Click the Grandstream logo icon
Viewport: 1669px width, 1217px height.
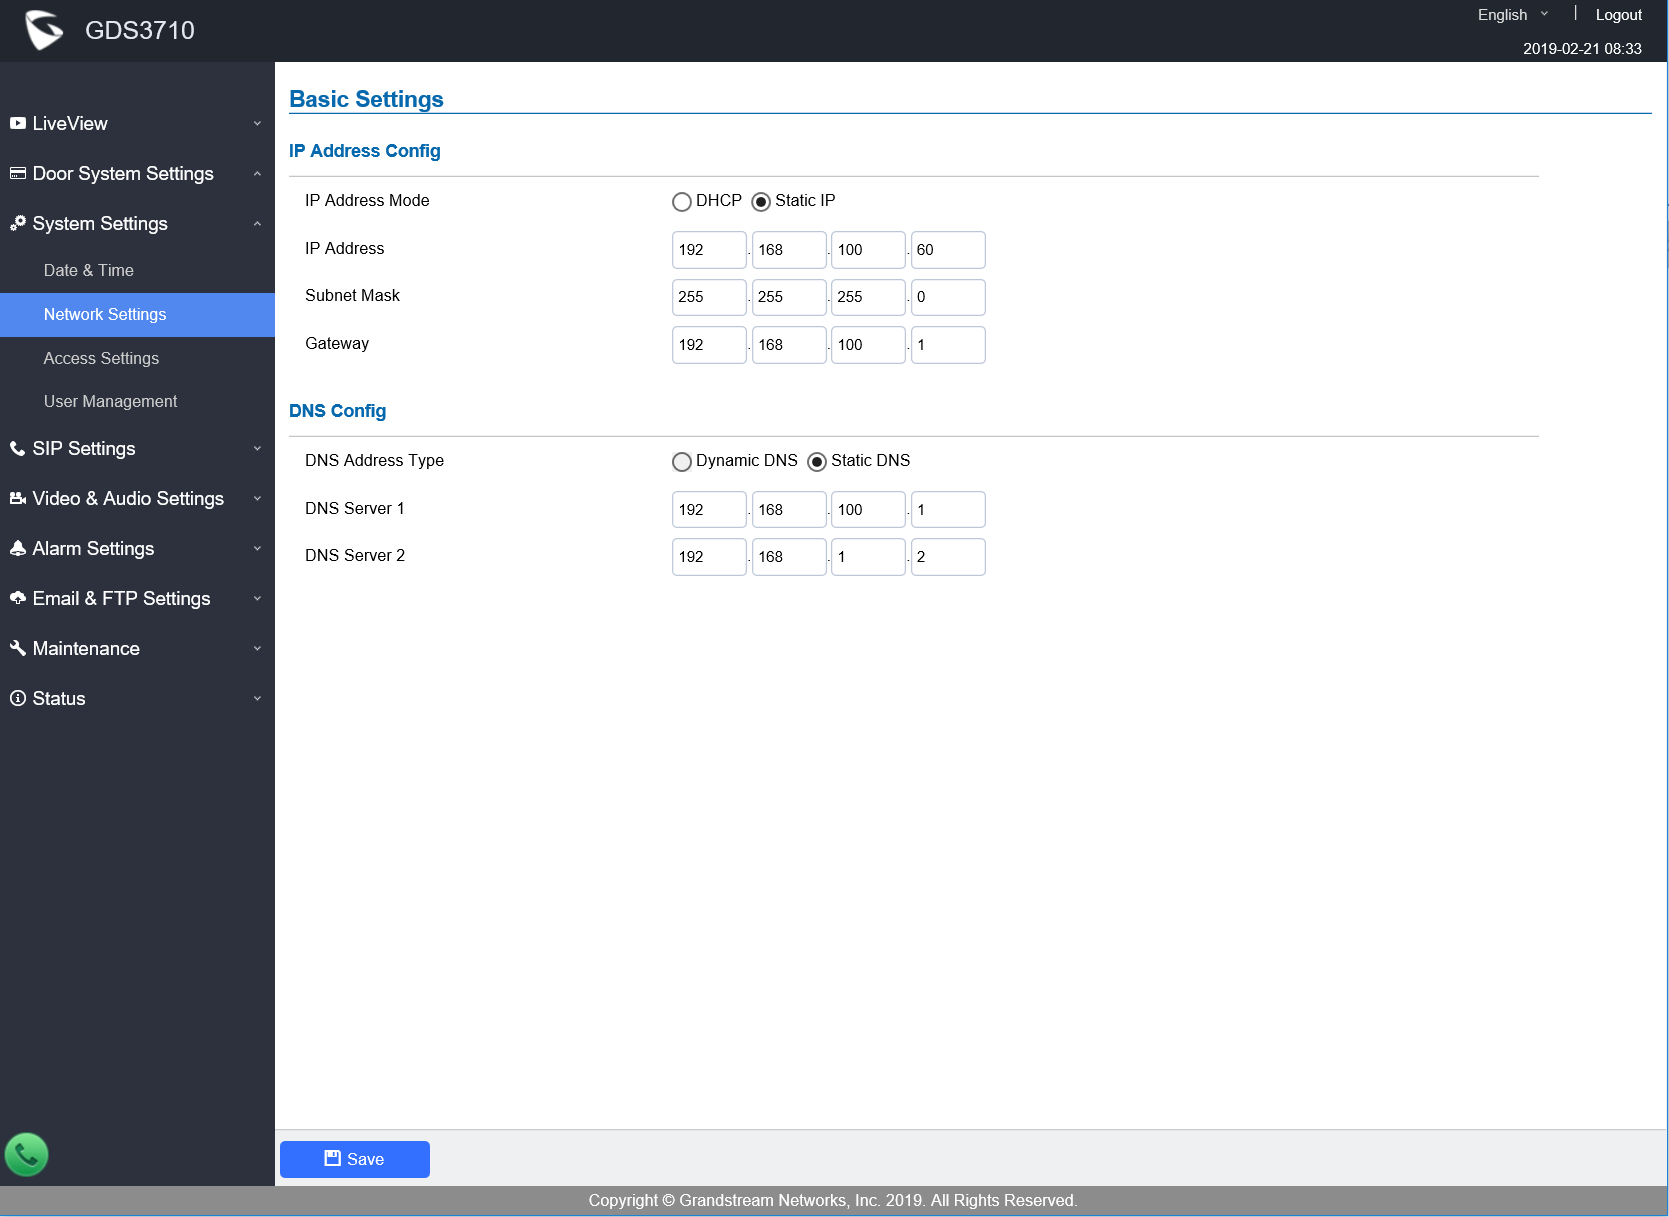coord(43,30)
